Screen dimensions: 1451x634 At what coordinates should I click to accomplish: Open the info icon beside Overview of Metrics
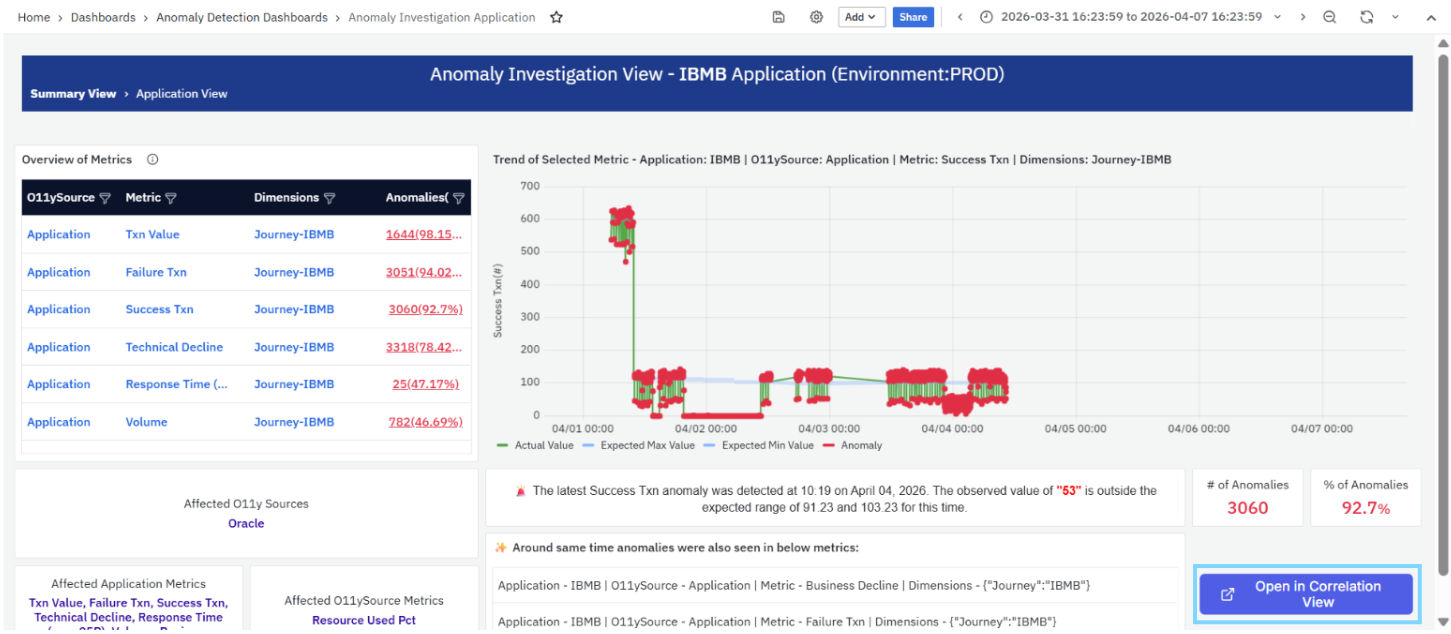[x=153, y=159]
